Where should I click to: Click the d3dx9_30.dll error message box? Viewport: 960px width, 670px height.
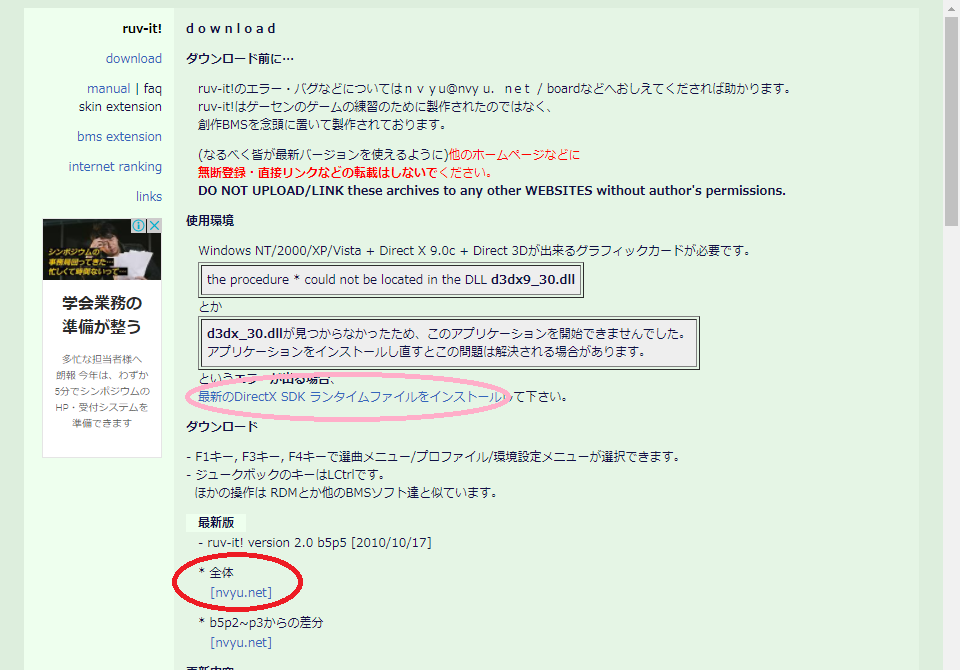391,280
